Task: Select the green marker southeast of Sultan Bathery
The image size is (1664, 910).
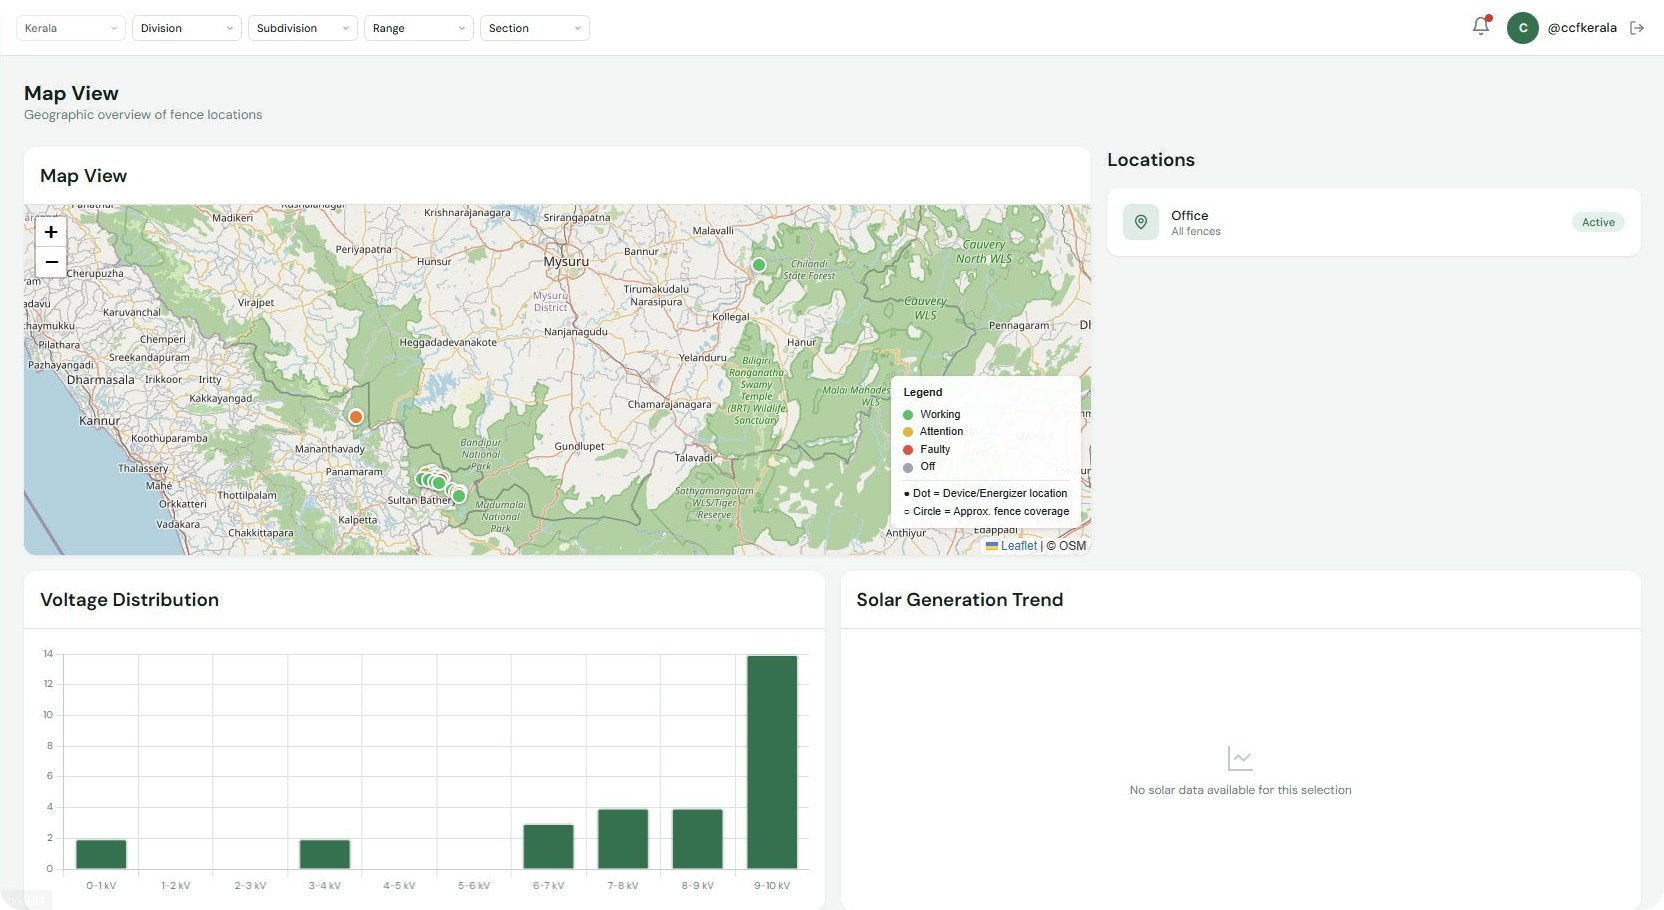Action: tap(458, 495)
